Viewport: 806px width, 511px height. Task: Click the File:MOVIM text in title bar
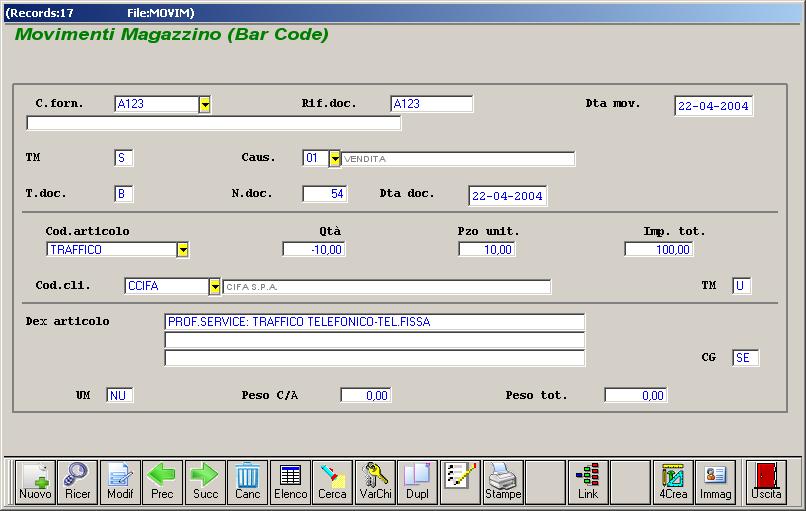[161, 13]
